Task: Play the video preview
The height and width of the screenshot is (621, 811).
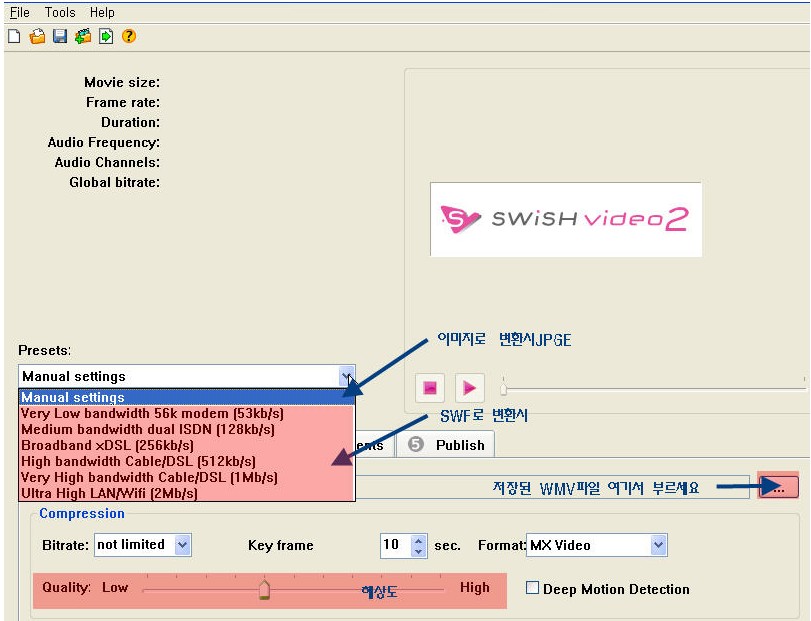Action: [x=469, y=387]
